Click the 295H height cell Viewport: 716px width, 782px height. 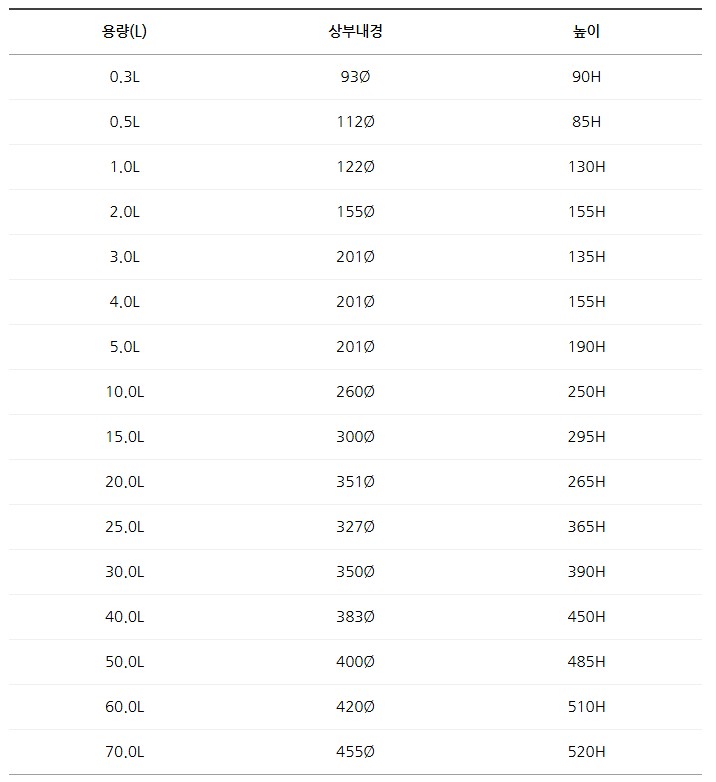coord(586,437)
